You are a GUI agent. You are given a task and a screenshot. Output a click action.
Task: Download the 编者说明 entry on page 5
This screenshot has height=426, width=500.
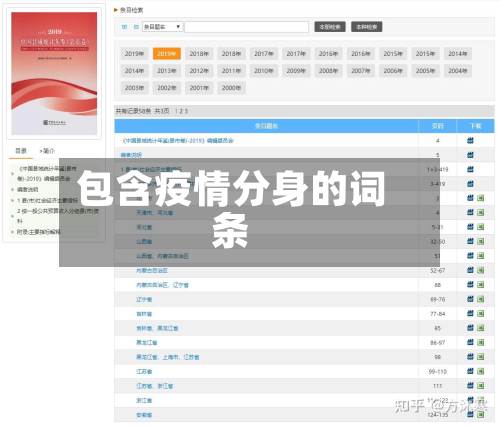point(470,155)
